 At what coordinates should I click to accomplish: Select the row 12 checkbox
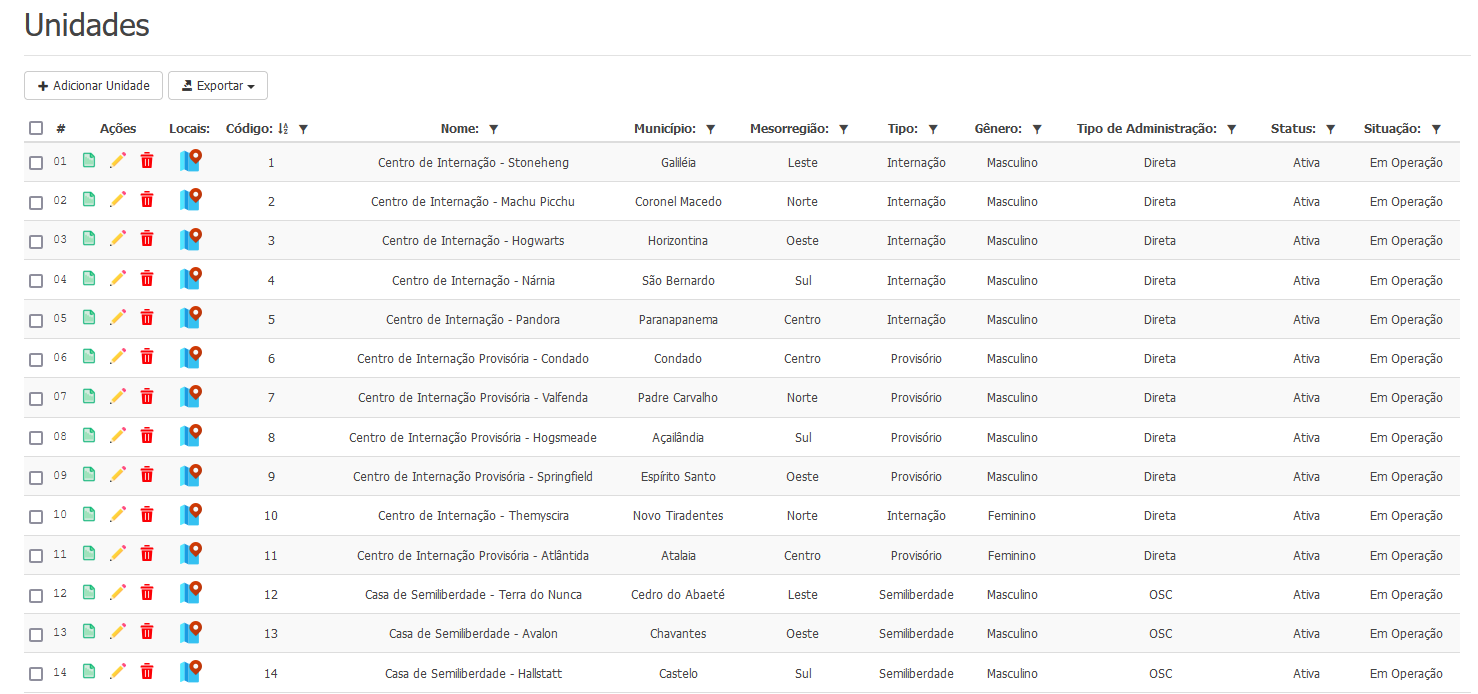point(36,595)
